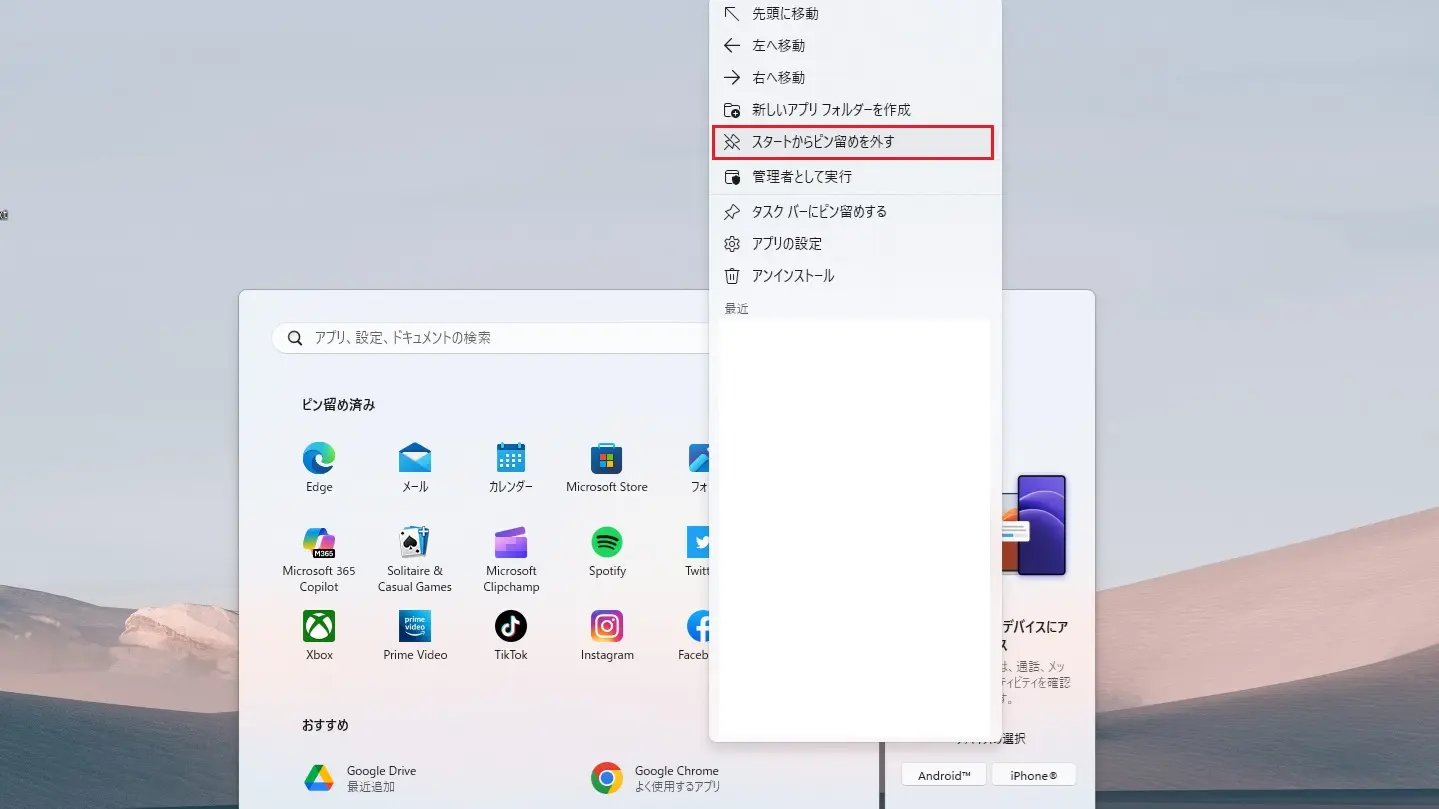Click the ピン留め済み heading
The image size is (1439, 809).
[x=339, y=405]
